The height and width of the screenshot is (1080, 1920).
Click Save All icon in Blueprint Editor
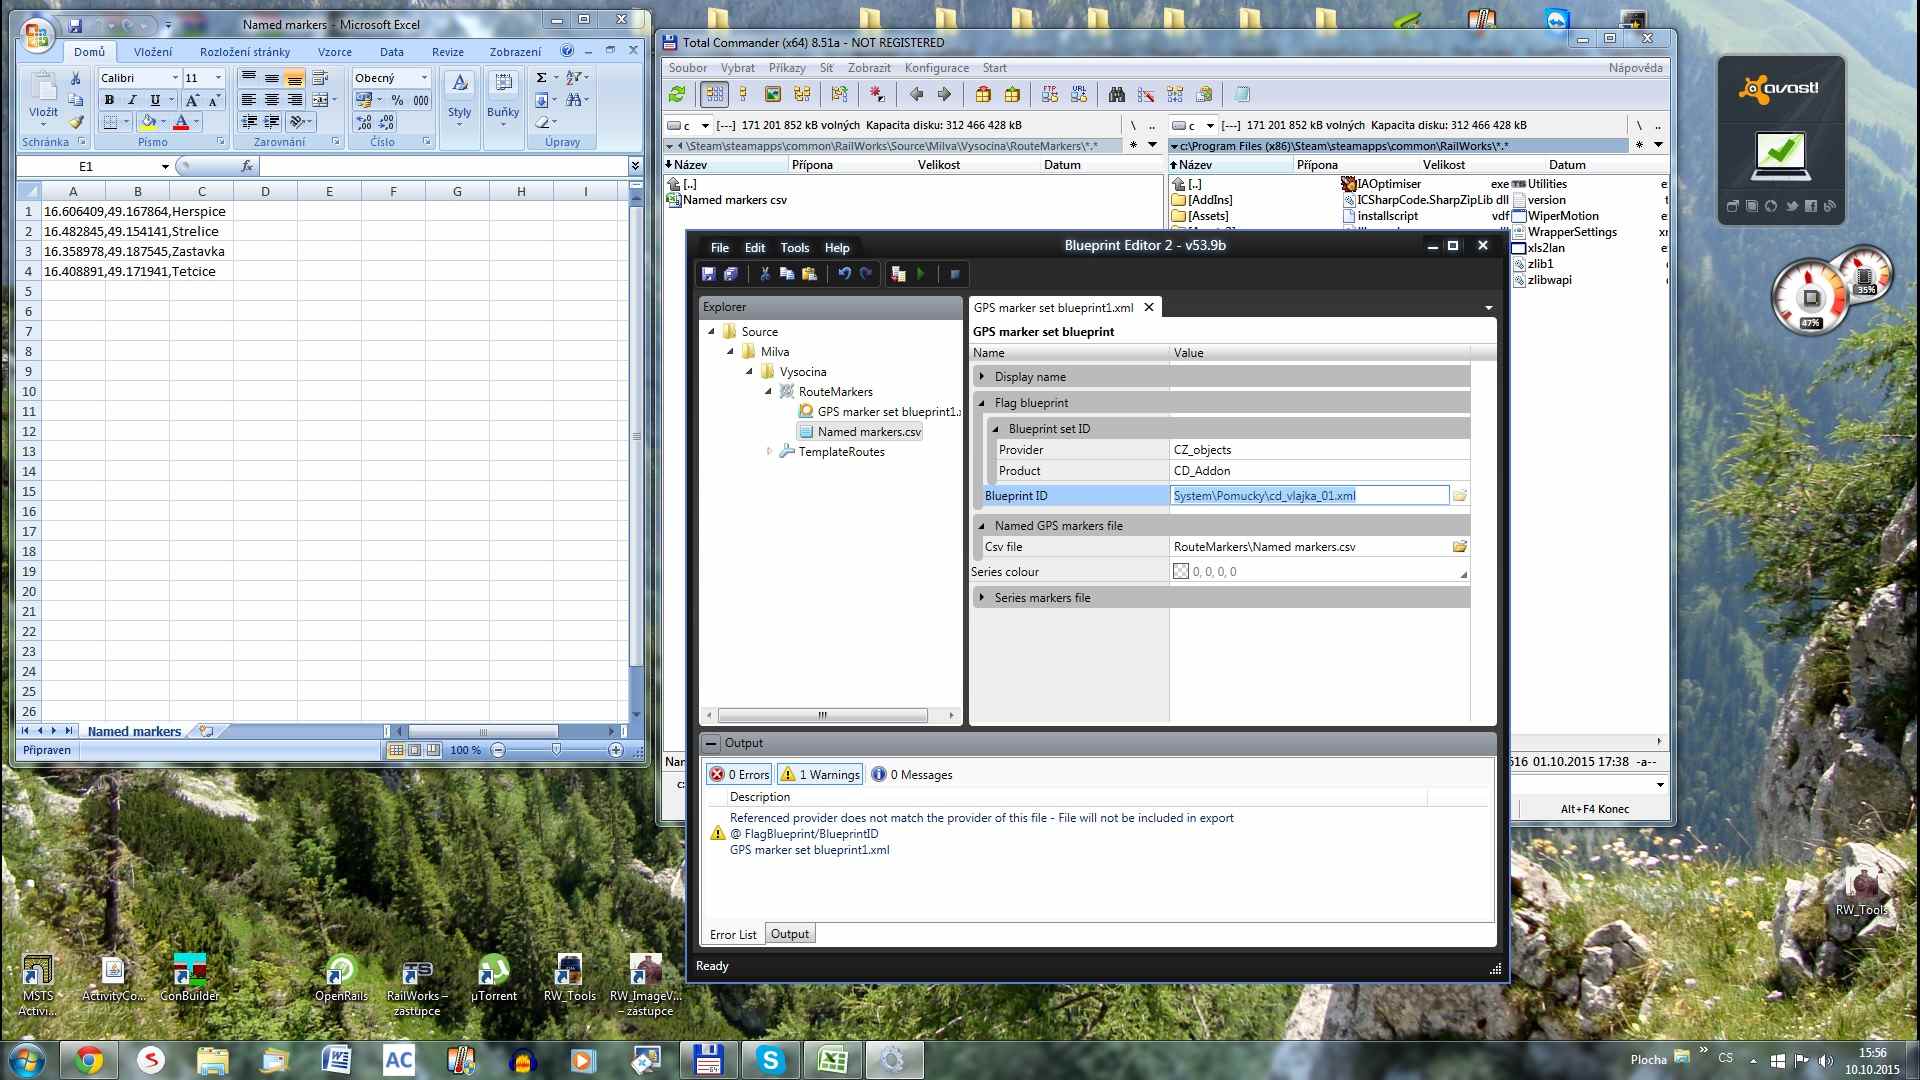point(731,274)
